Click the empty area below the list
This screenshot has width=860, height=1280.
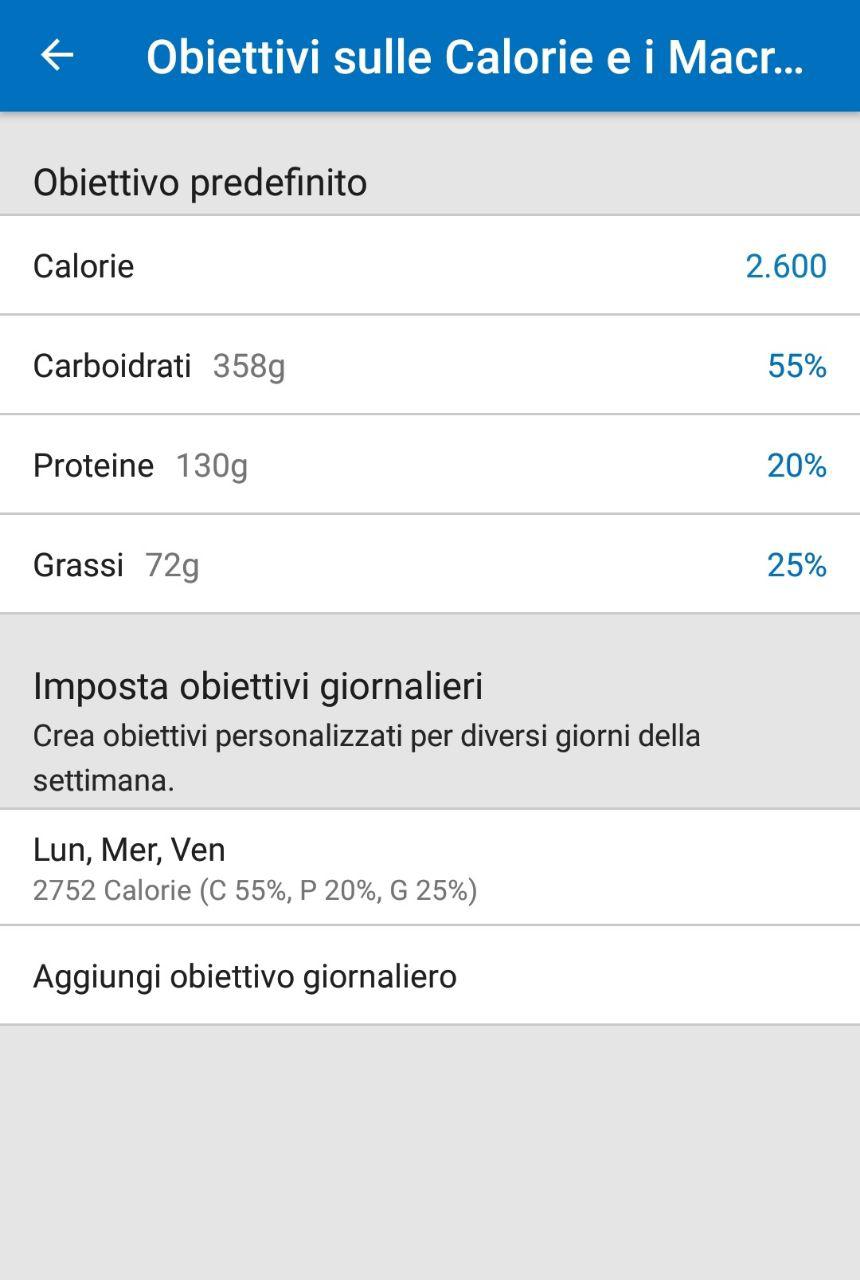click(430, 1150)
